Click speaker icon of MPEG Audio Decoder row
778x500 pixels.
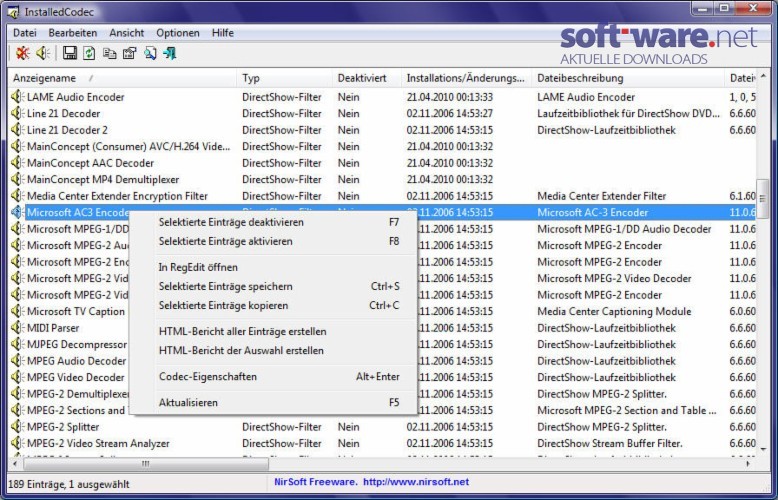coord(17,361)
